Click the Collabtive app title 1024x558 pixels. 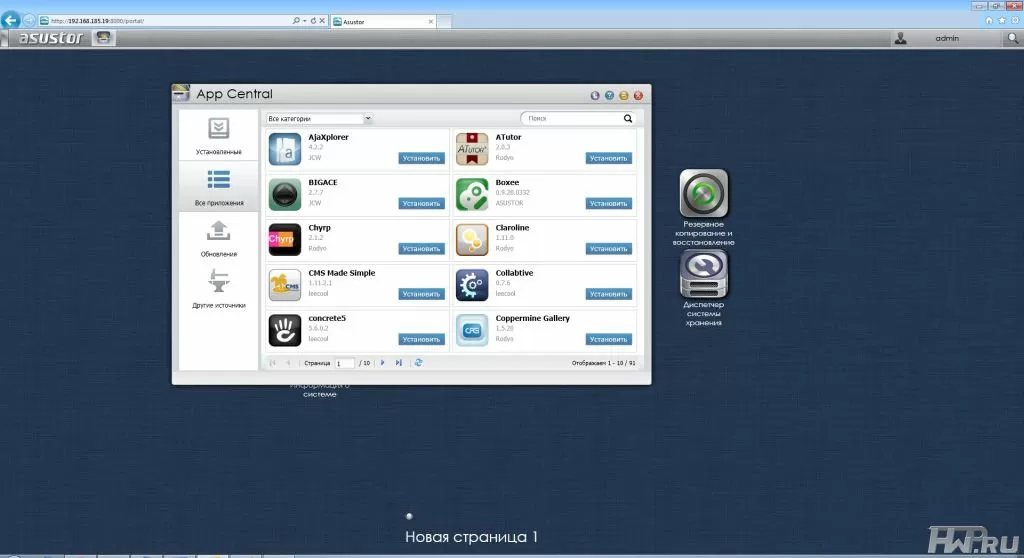click(514, 273)
